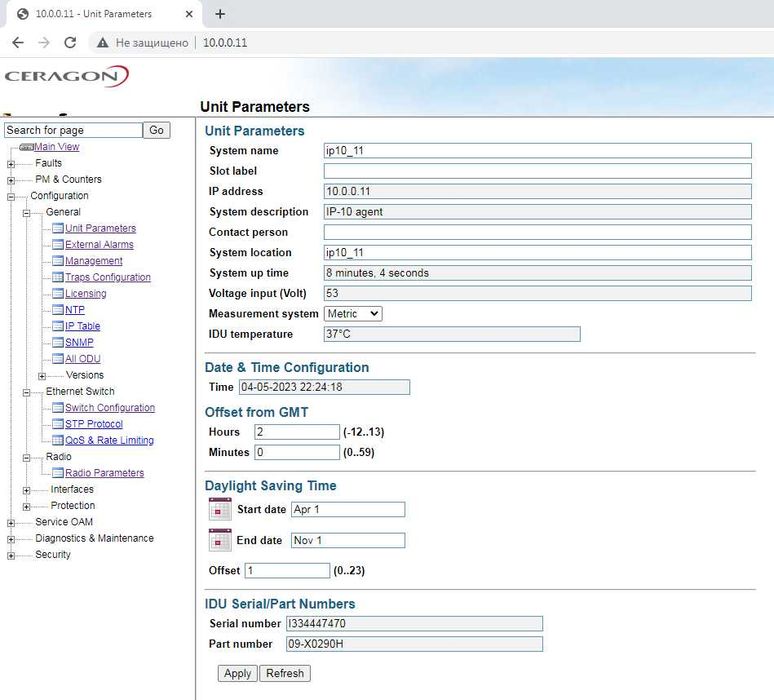Expand the PM & Counters tree node
774x700 pixels.
click(x=11, y=180)
